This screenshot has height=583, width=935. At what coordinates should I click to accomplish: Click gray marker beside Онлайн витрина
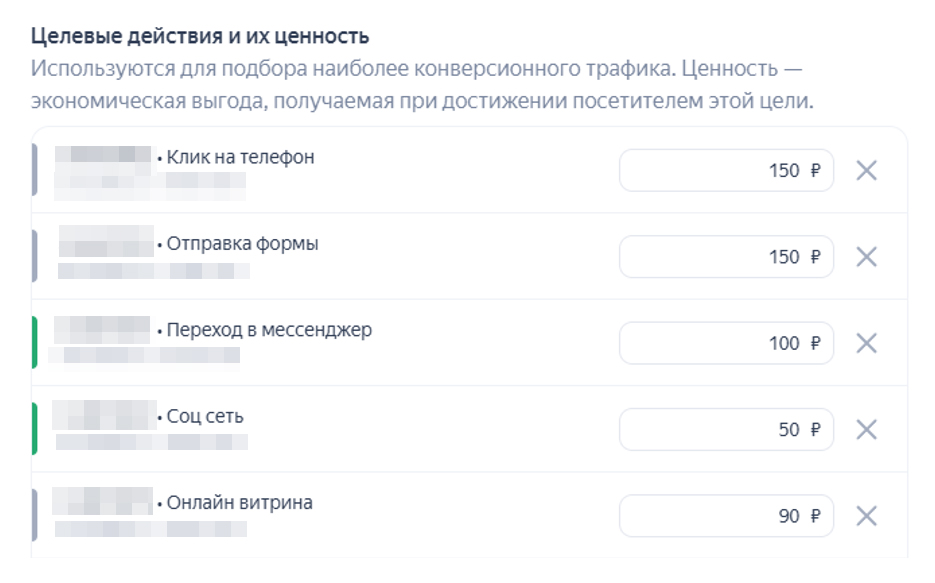click(34, 515)
